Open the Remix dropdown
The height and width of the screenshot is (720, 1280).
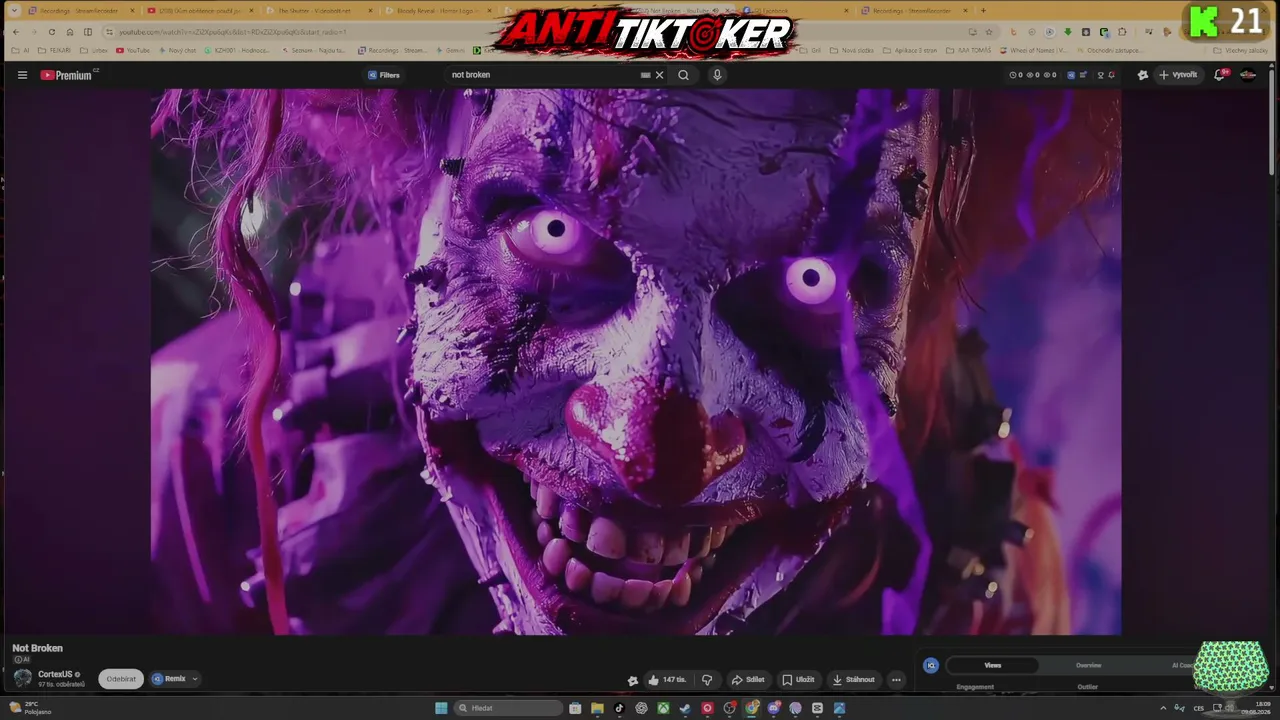175,679
